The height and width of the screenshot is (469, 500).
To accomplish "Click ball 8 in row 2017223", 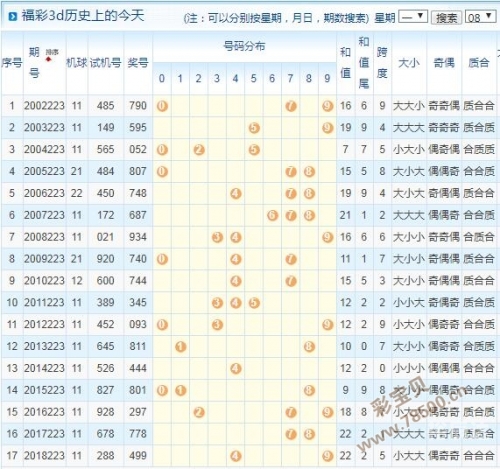I will point(309,434).
